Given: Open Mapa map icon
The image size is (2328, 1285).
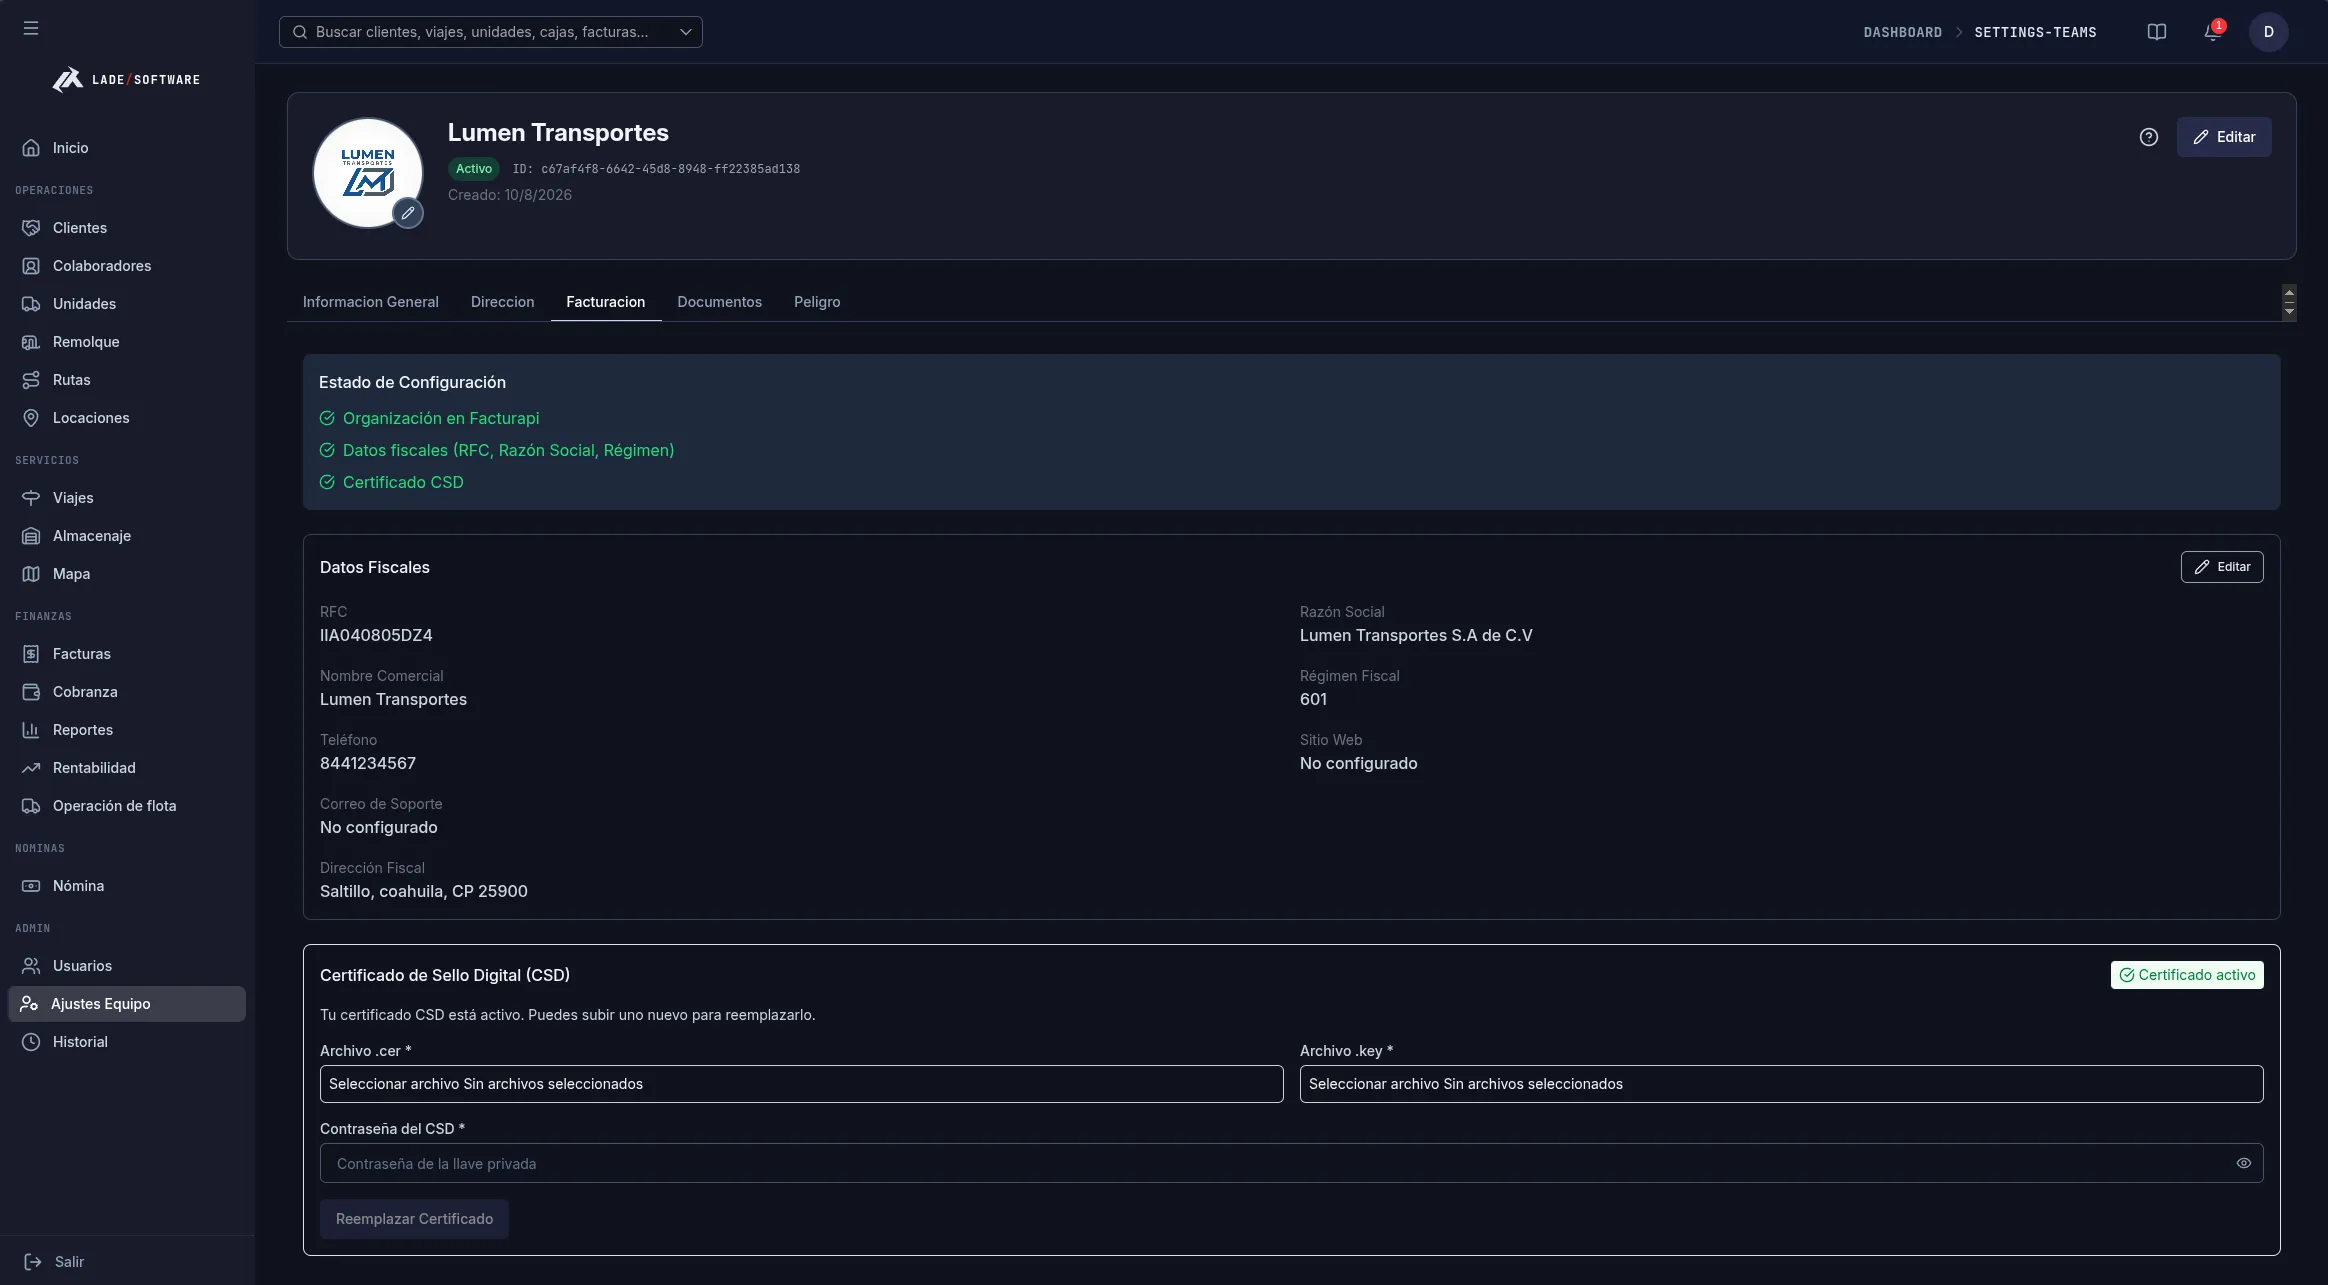Looking at the screenshot, I should (31, 574).
